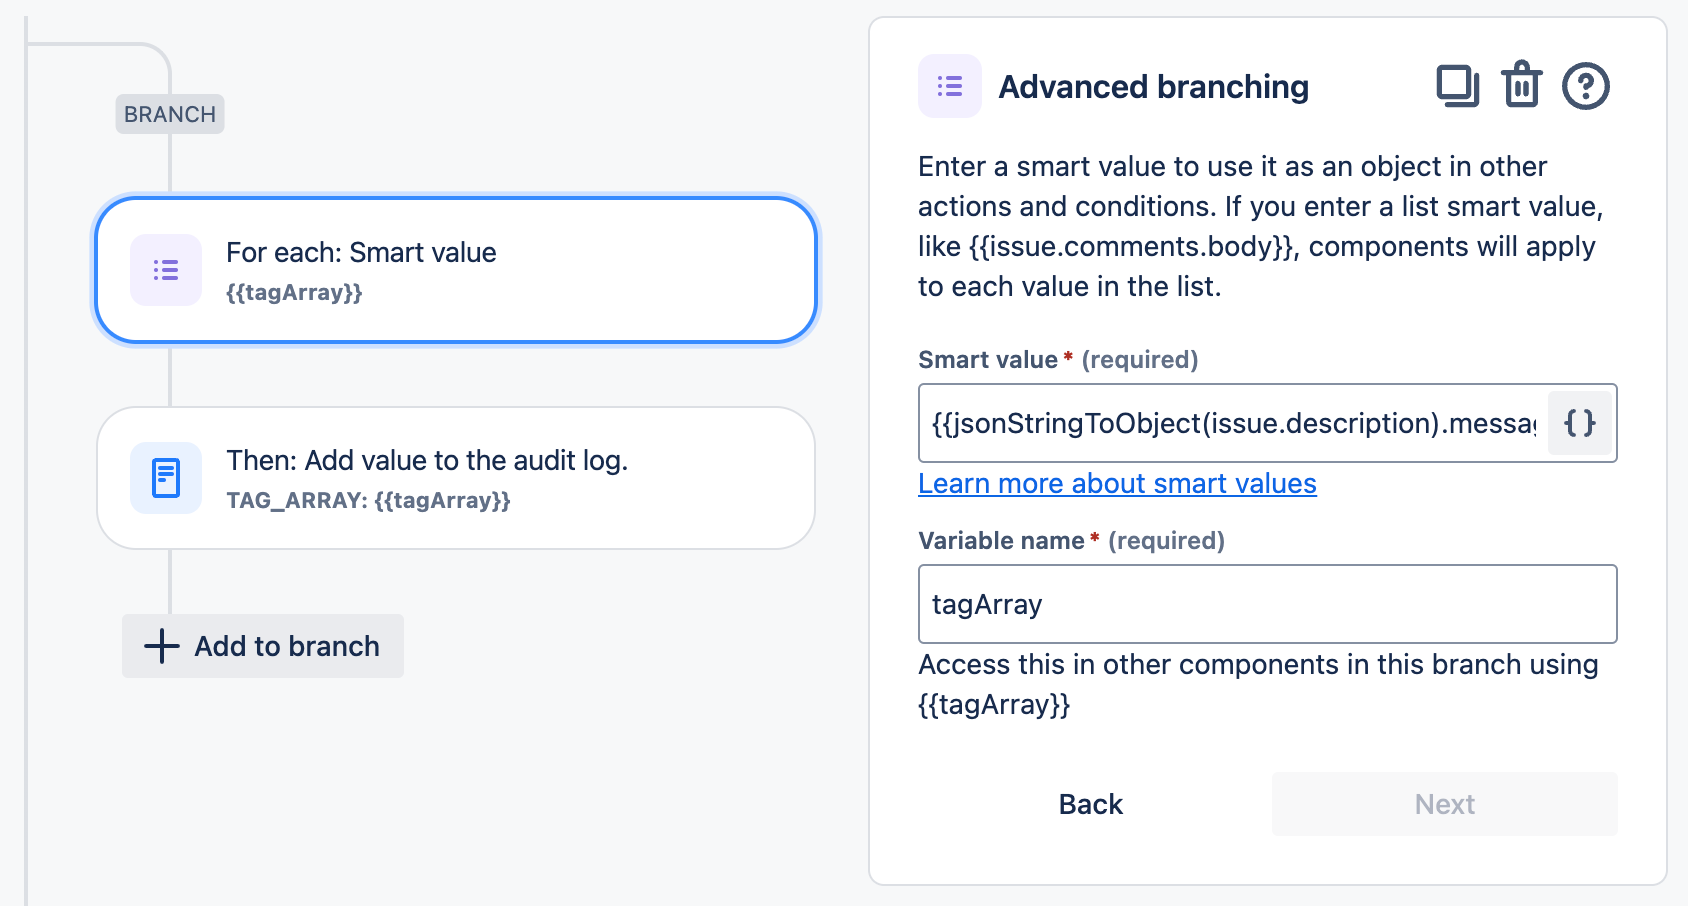Open help via the question mark icon

click(1585, 86)
